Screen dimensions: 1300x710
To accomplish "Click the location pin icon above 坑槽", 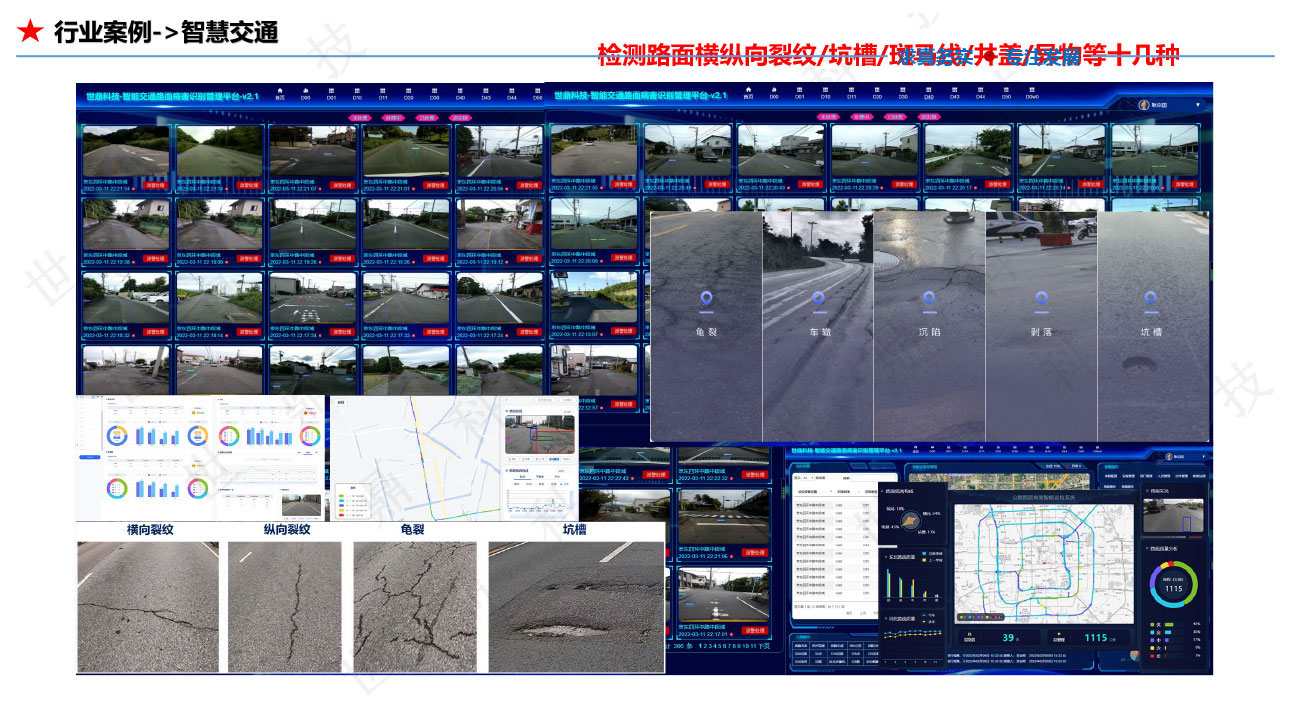I will click(1153, 297).
